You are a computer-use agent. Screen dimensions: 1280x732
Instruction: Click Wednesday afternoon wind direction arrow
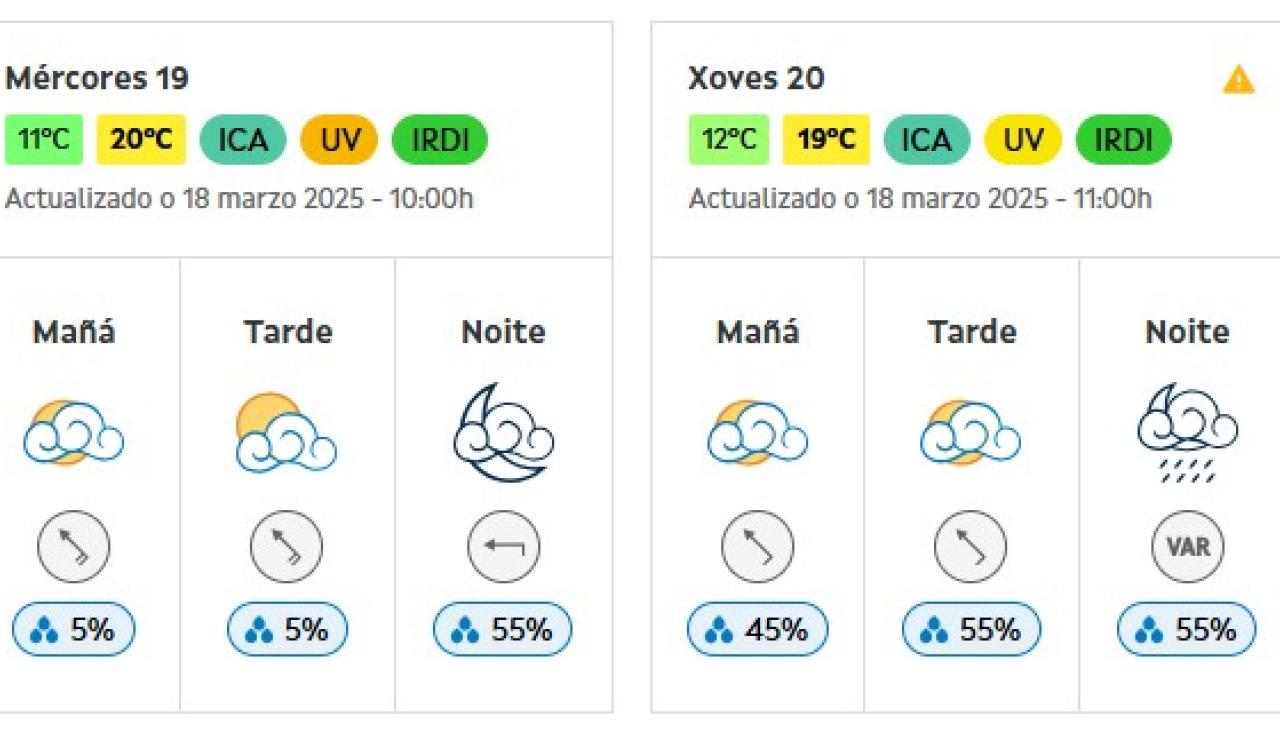tap(286, 547)
